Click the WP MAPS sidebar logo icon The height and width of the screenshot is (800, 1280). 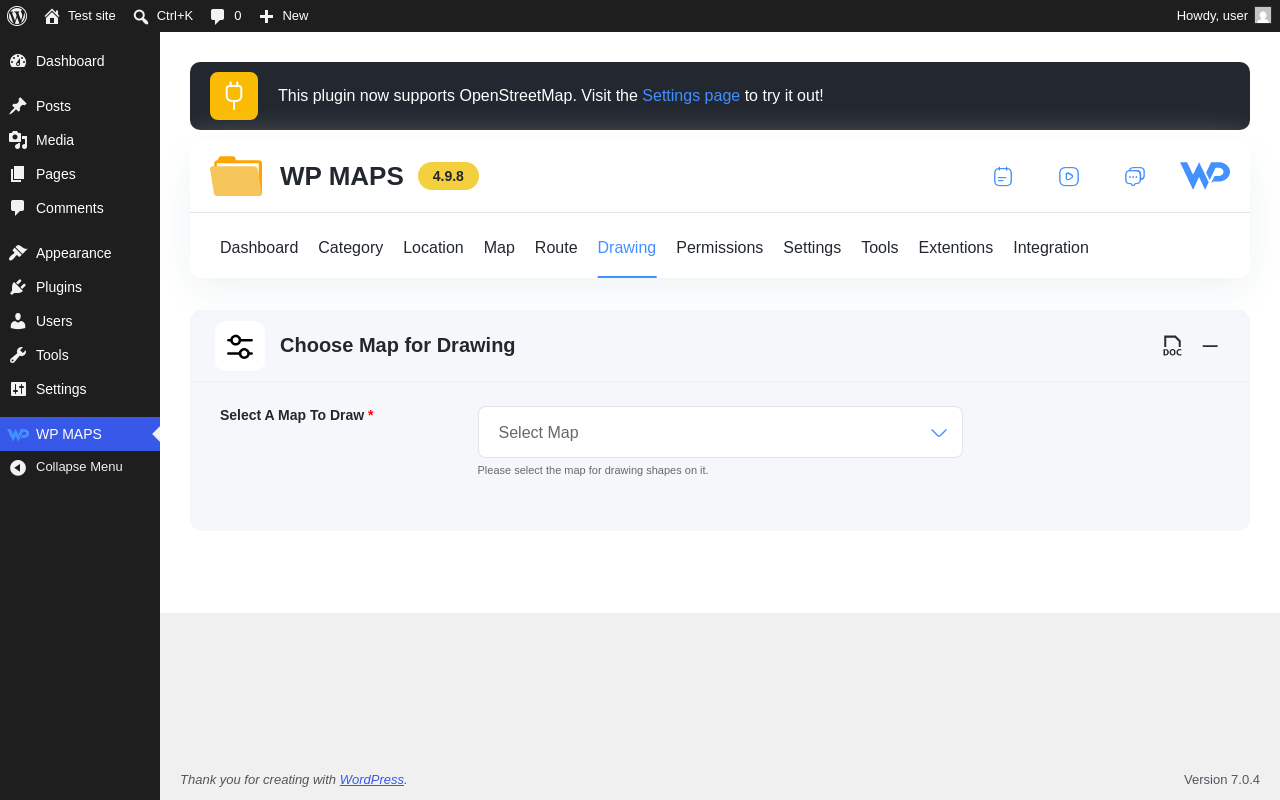18,434
